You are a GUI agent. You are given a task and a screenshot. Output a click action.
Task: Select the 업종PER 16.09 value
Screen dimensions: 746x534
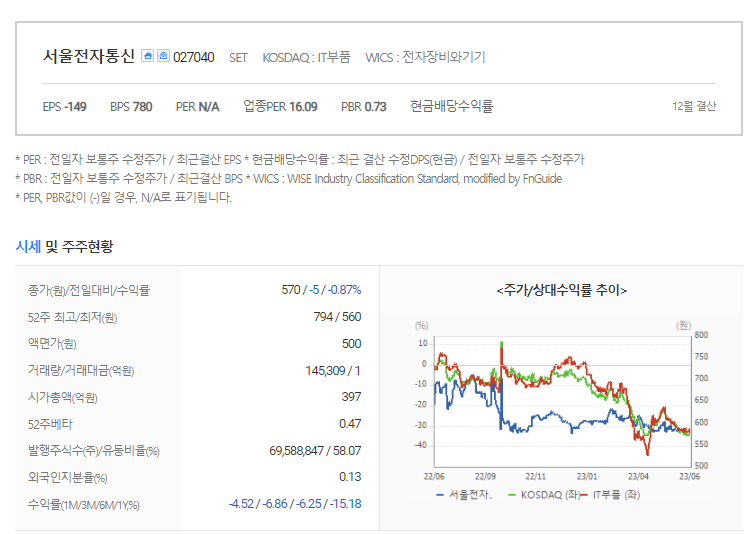pyautogui.click(x=280, y=106)
